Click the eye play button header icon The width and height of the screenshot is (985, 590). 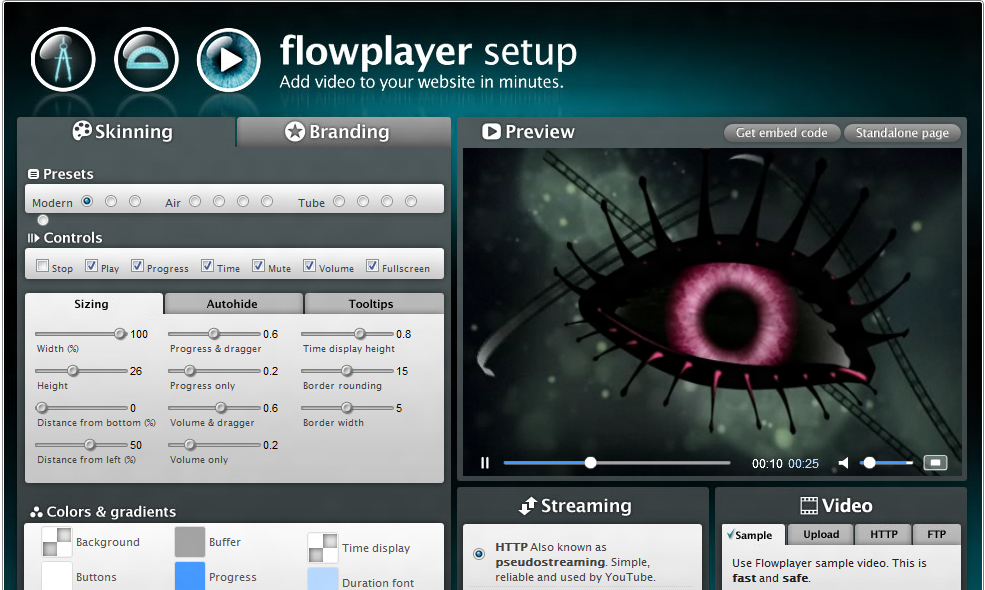click(x=229, y=60)
